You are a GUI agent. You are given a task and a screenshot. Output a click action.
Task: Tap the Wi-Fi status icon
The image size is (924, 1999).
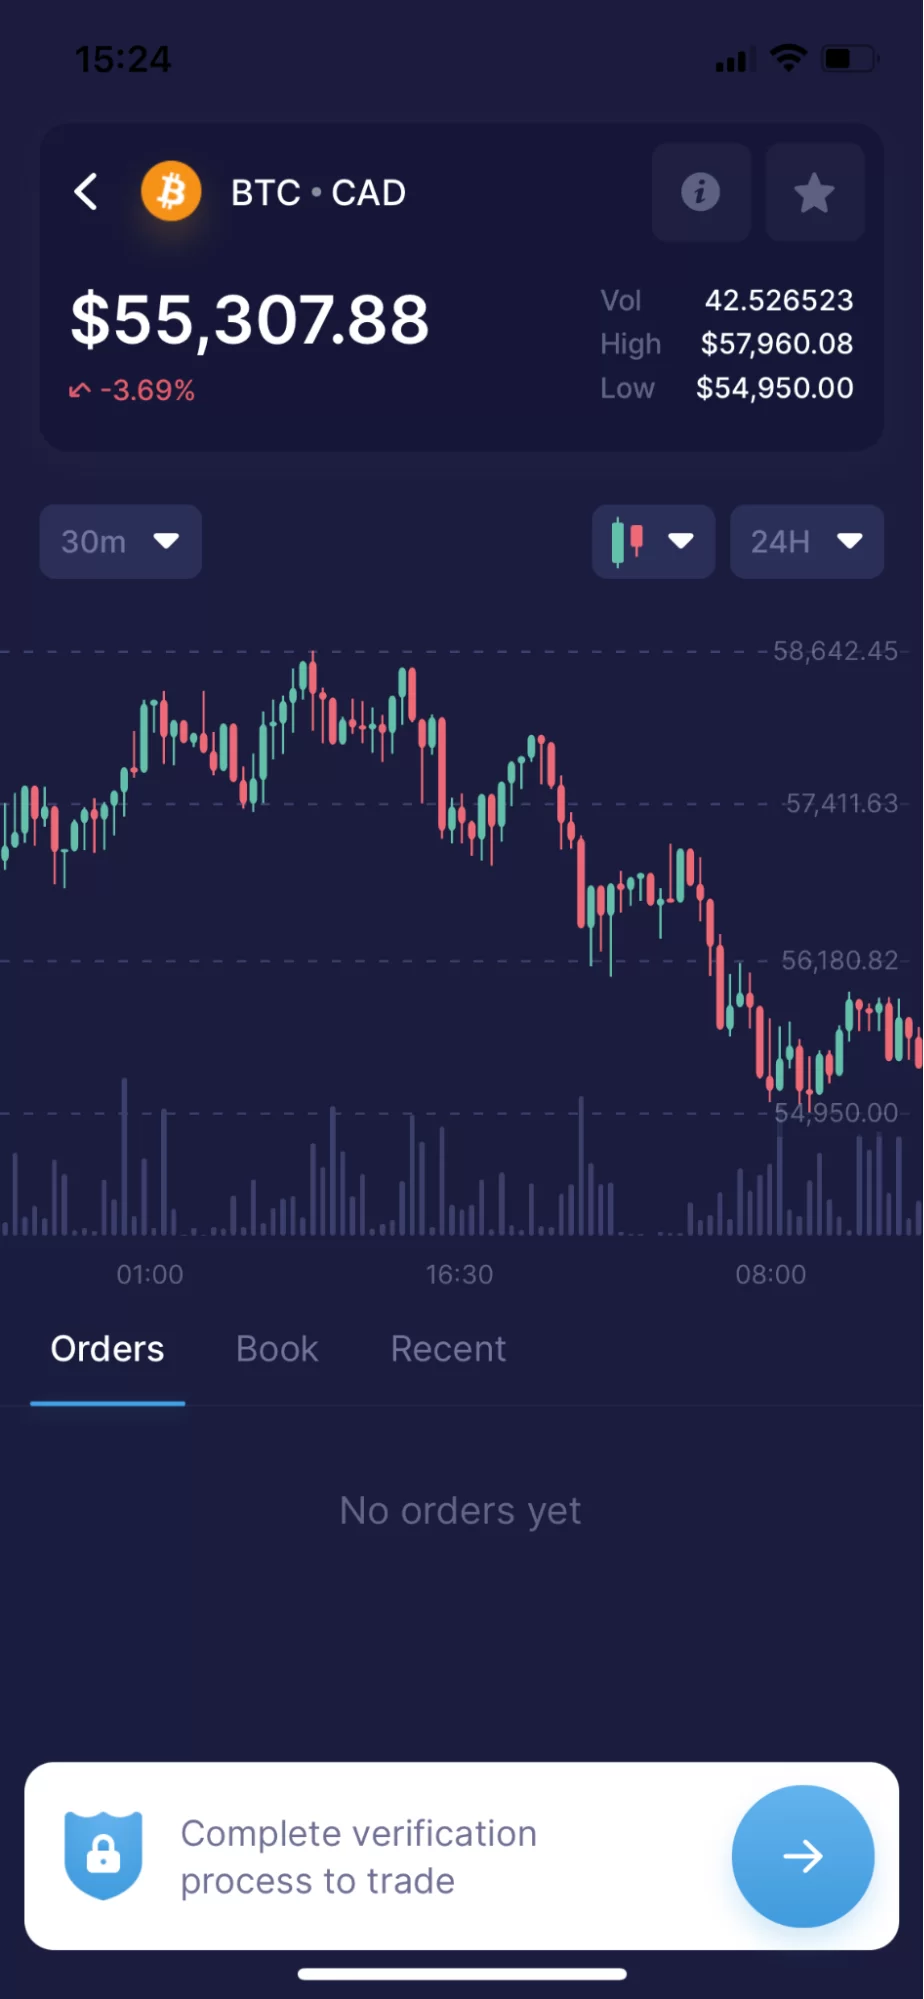coord(789,59)
